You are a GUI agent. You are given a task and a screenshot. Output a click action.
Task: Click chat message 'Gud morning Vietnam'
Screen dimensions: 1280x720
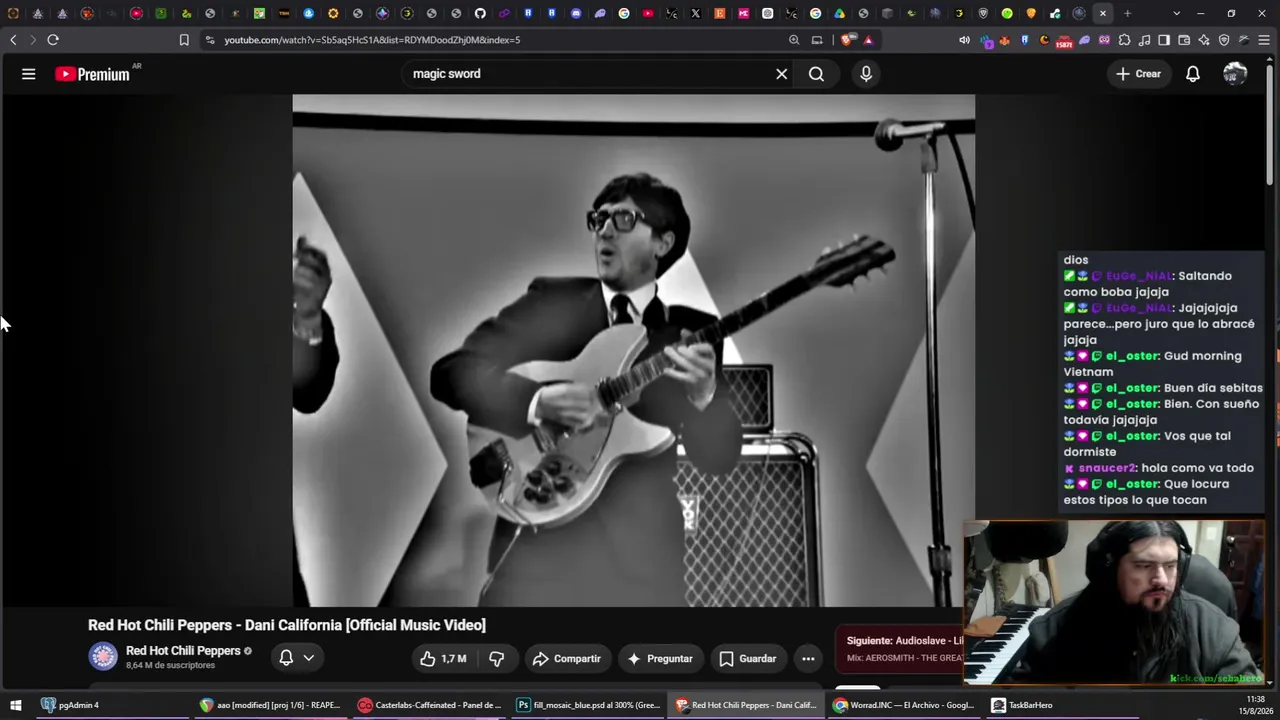tap(1152, 364)
